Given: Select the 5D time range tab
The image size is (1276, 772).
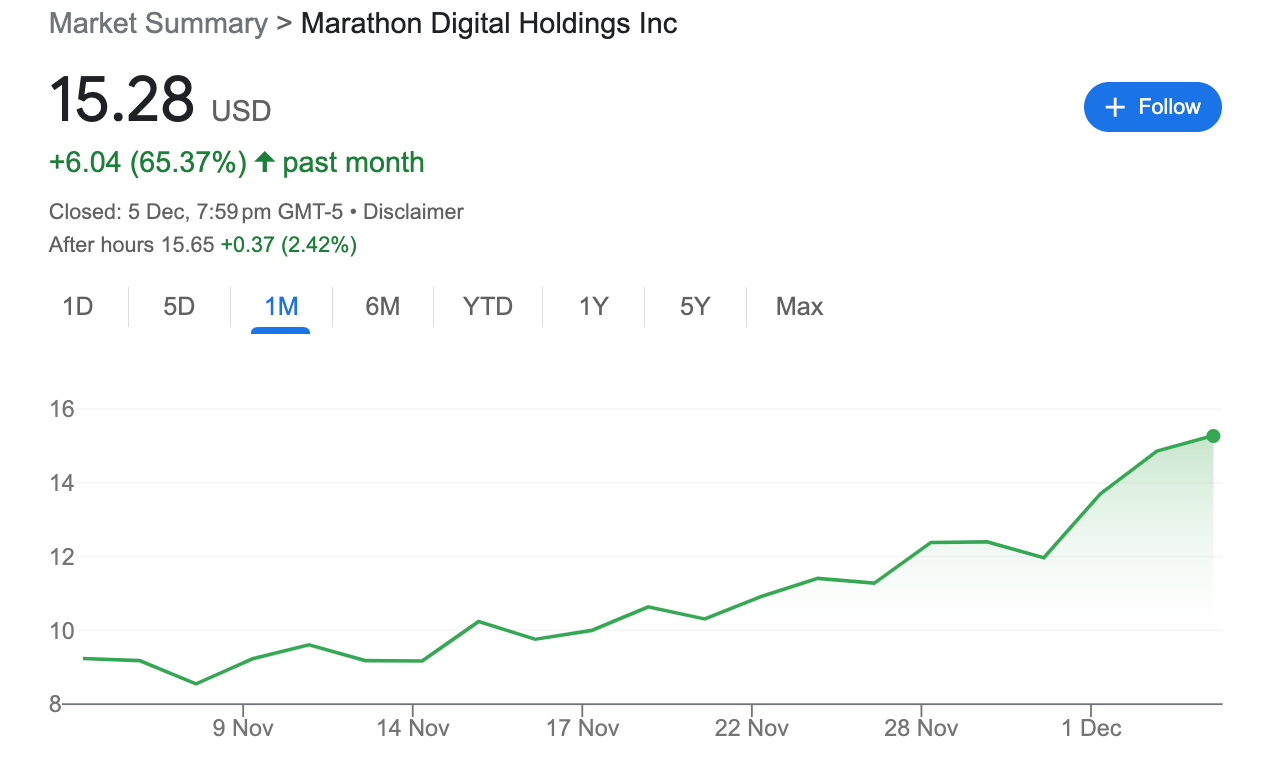Looking at the screenshot, I should (x=179, y=306).
